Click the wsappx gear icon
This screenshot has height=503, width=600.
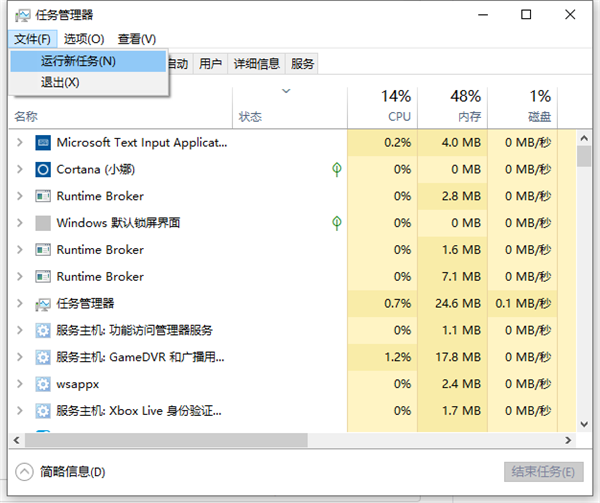[x=43, y=384]
